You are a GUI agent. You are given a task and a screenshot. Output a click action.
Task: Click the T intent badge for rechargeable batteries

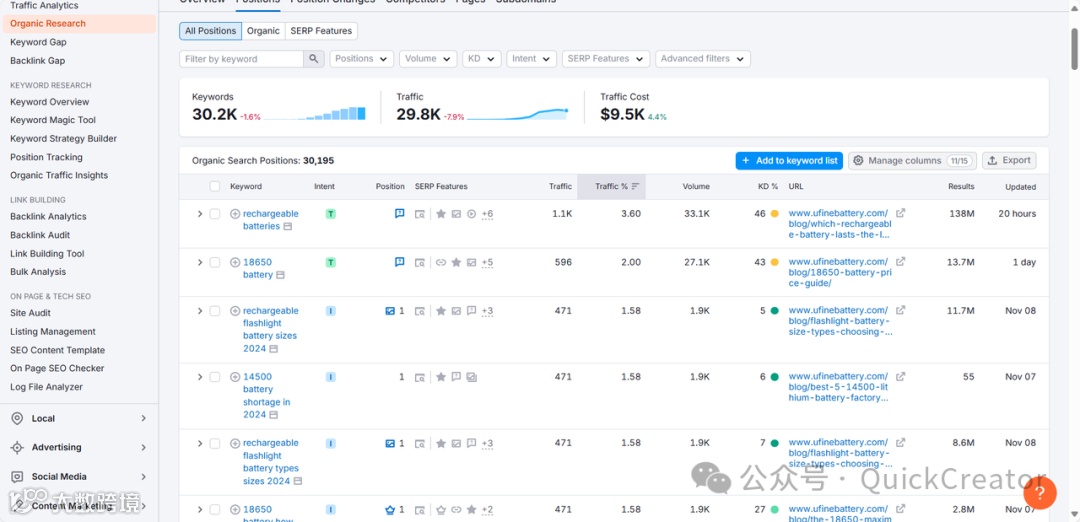(x=331, y=214)
